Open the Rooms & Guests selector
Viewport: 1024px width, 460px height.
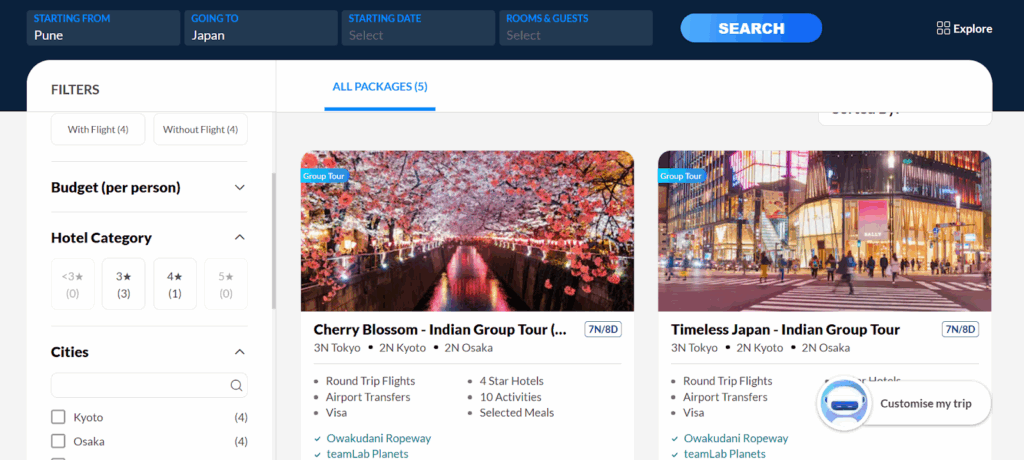pos(576,28)
